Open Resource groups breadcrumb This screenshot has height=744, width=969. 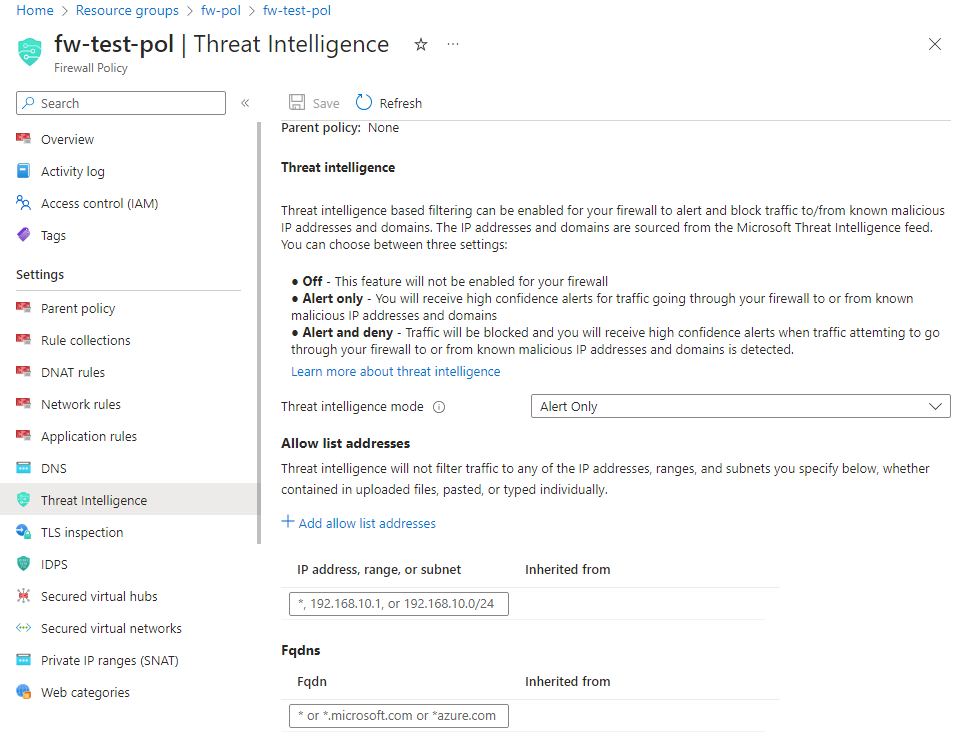point(127,11)
